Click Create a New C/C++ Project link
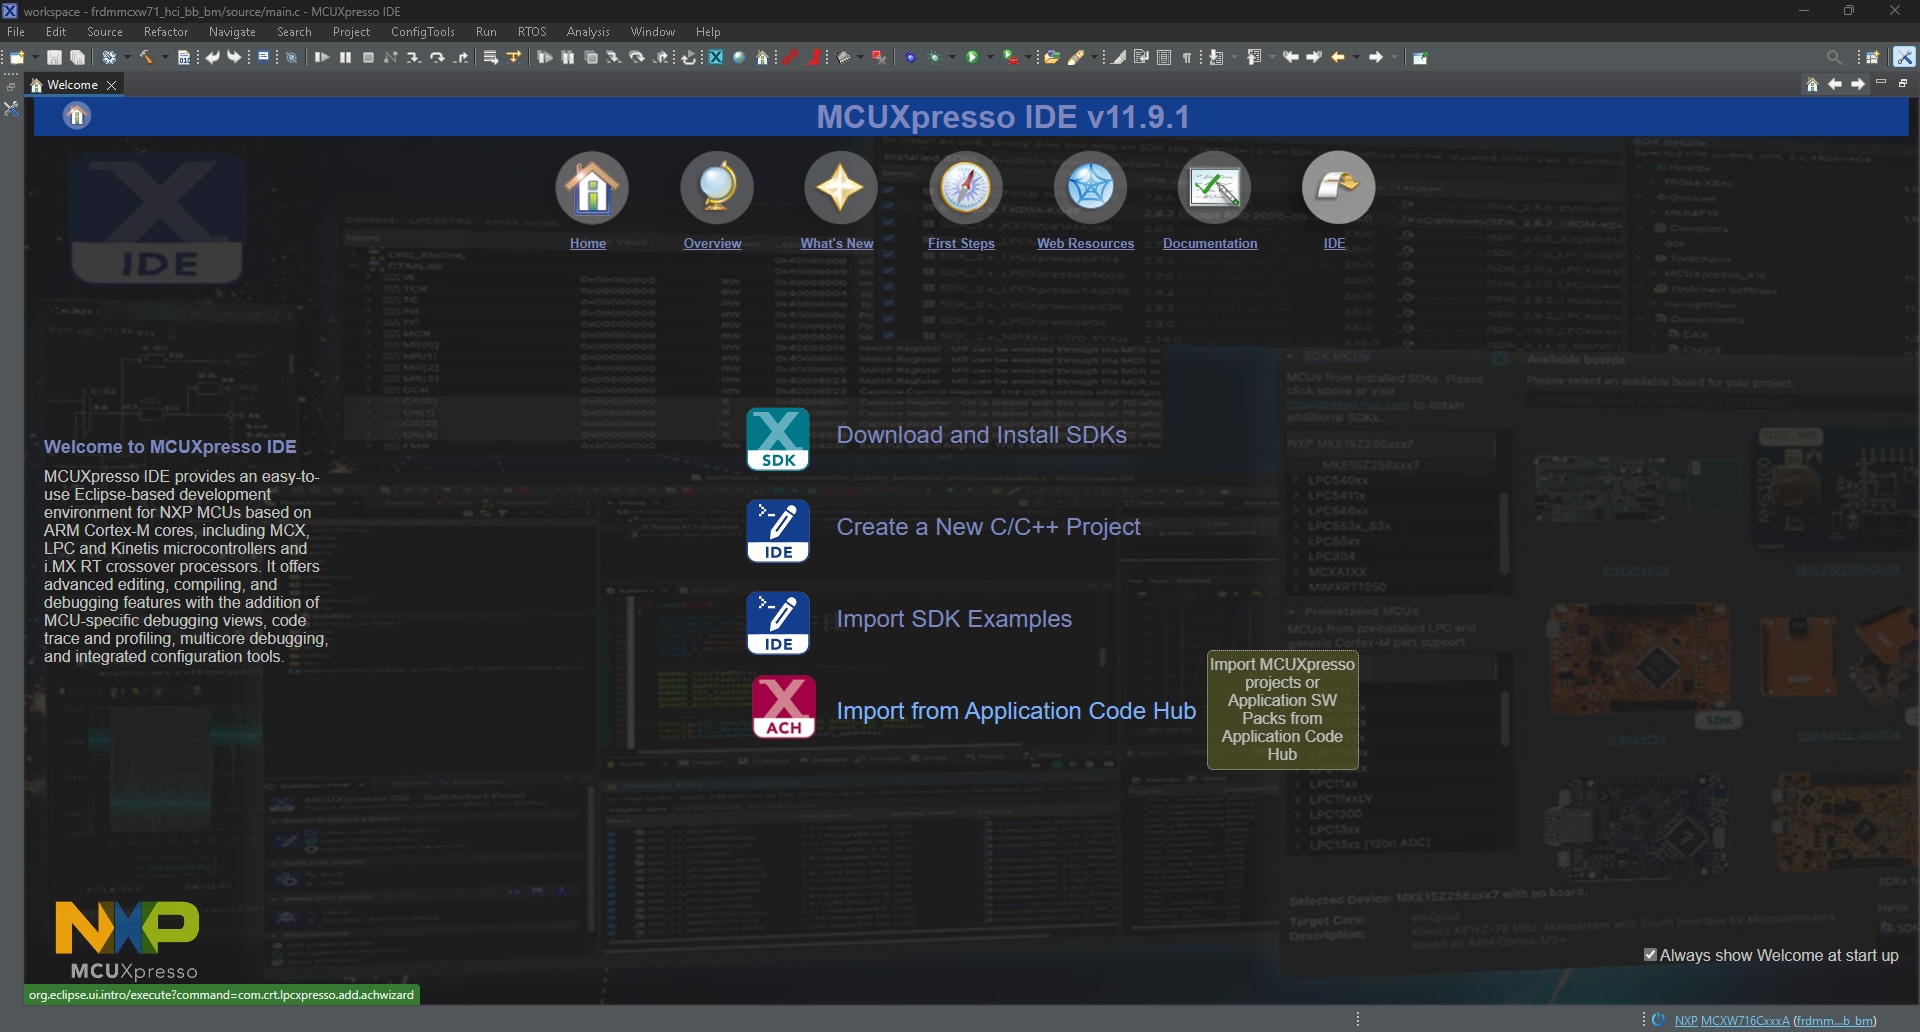The width and height of the screenshot is (1920, 1032). 988,527
